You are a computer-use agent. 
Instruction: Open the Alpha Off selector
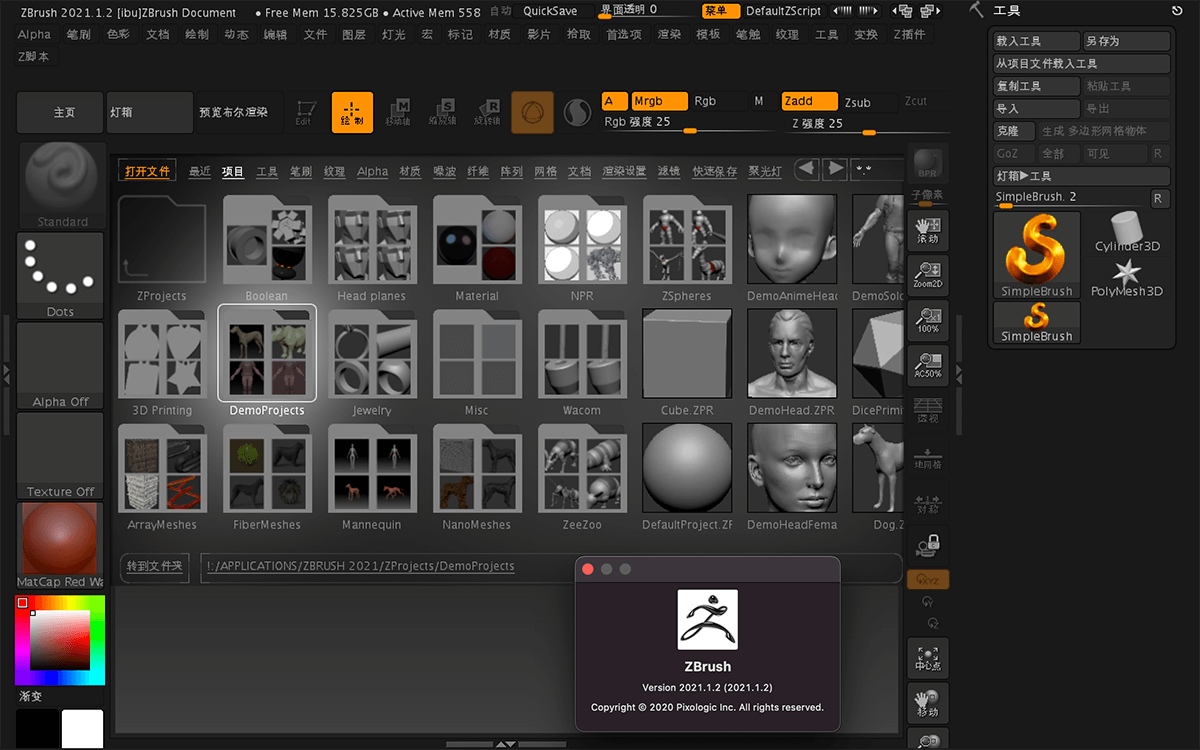tap(60, 365)
